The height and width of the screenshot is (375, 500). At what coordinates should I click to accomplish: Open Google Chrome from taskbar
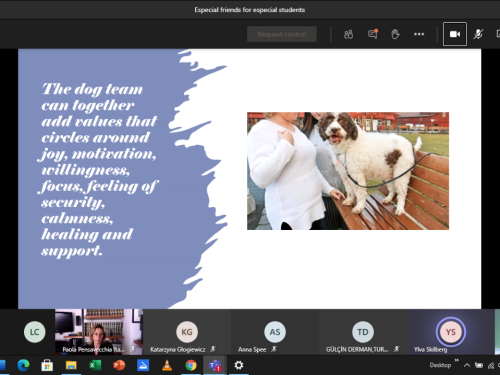[191, 365]
